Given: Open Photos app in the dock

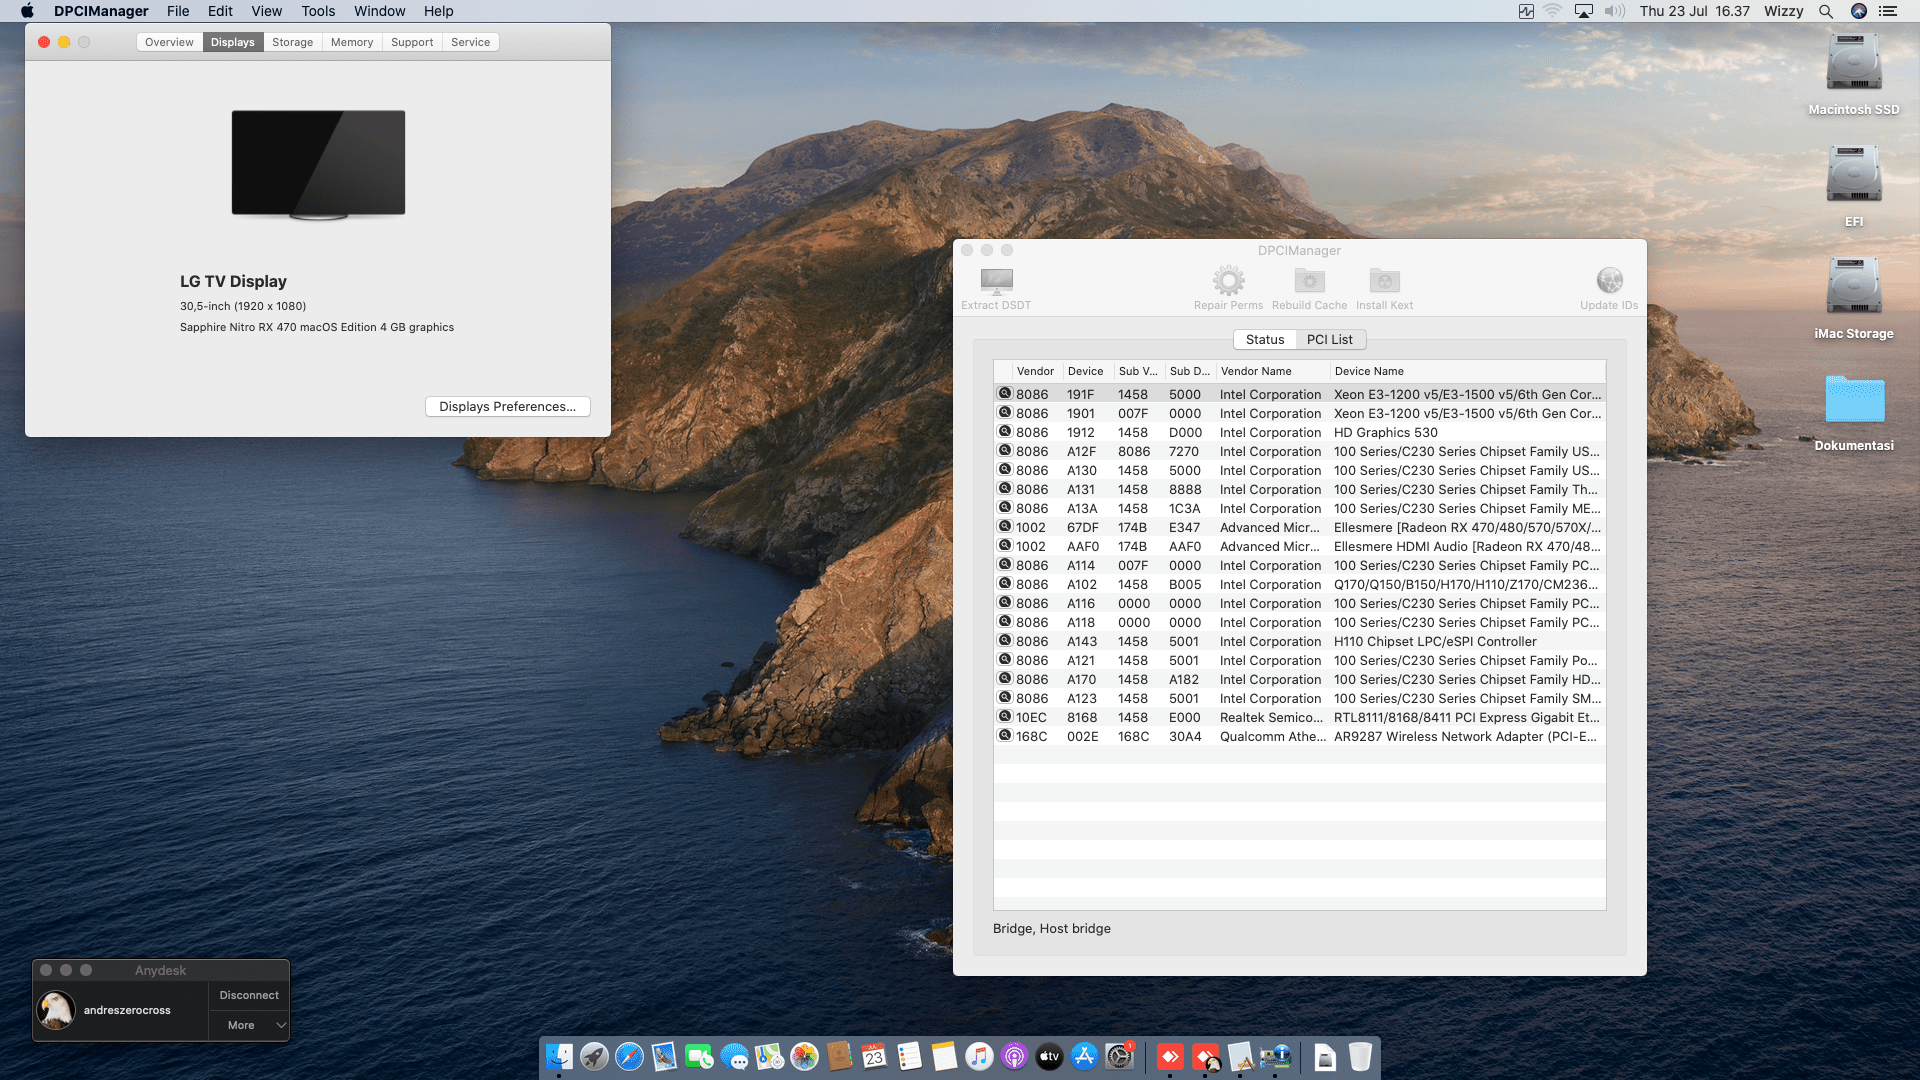Looking at the screenshot, I should pos(804,1056).
